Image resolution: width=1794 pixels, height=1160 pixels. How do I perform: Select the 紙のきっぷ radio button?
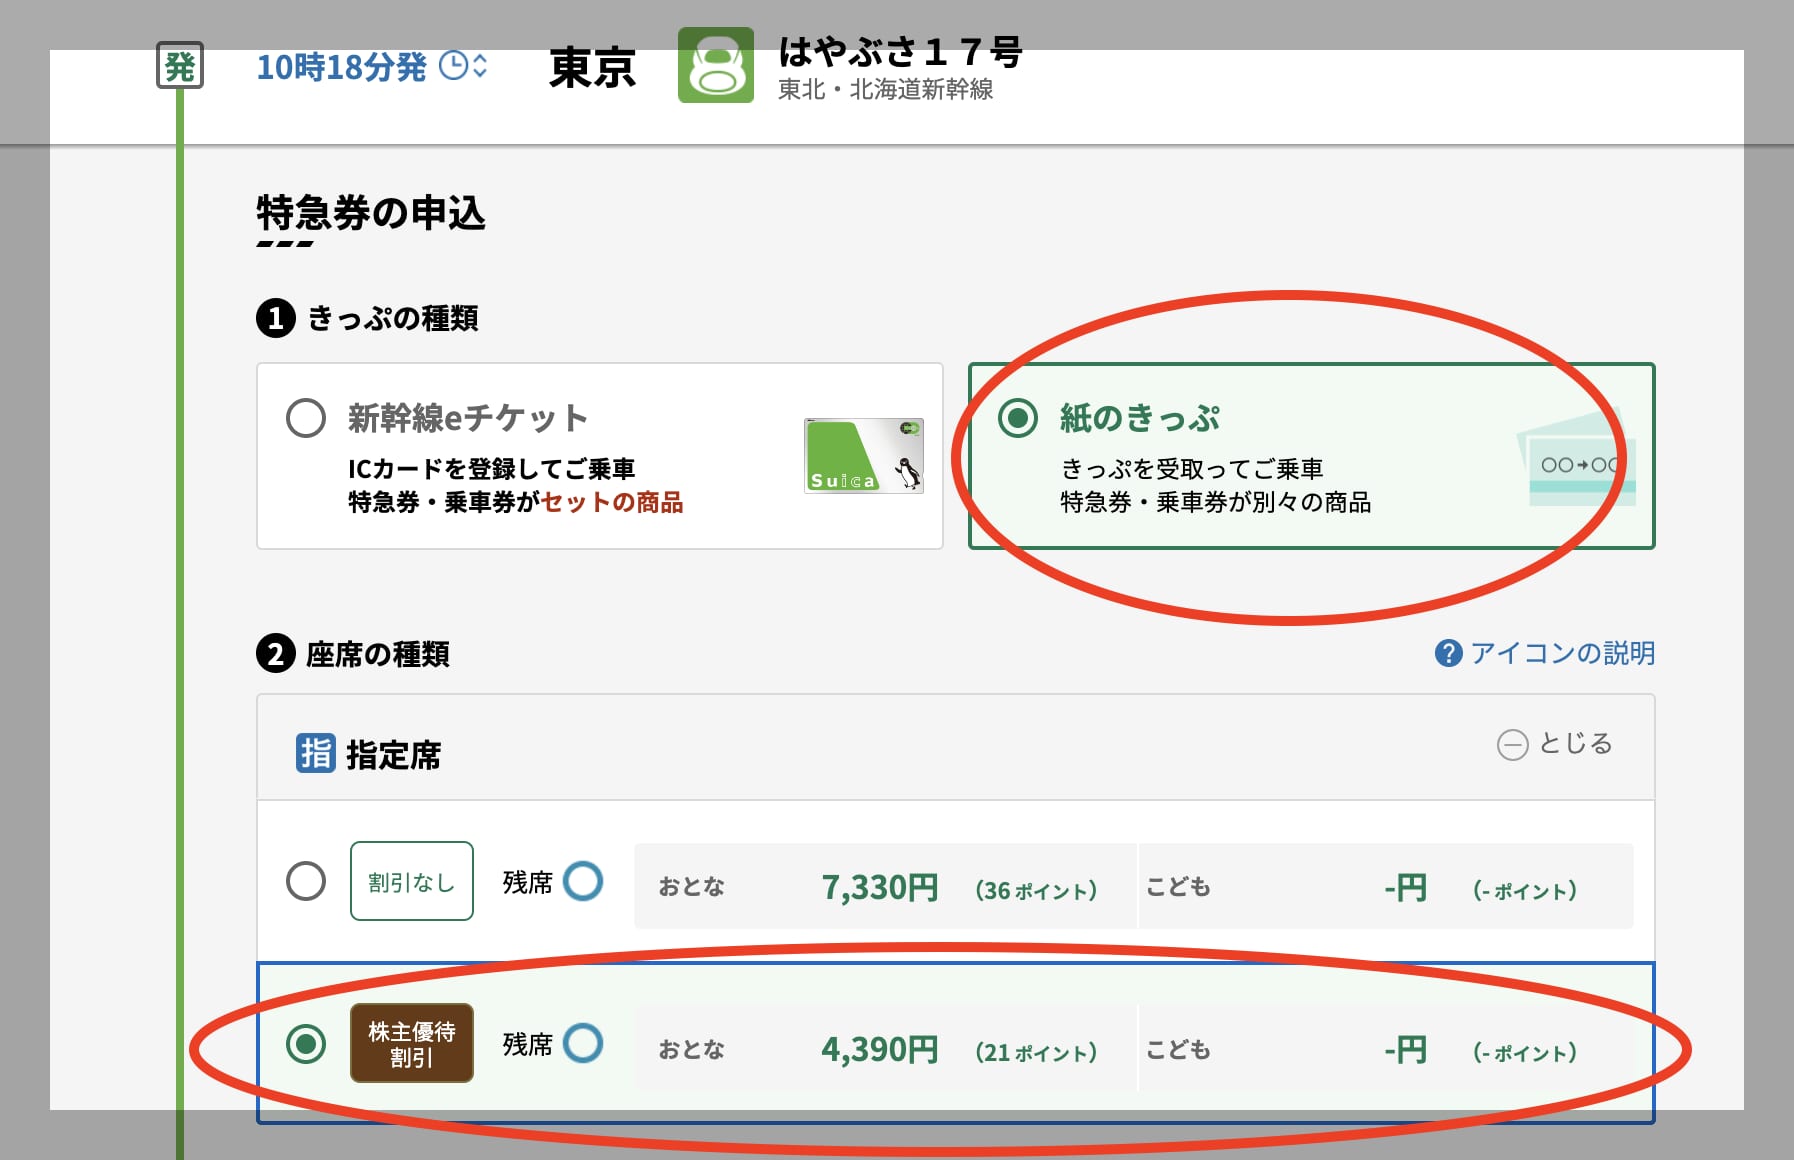[x=1020, y=419]
